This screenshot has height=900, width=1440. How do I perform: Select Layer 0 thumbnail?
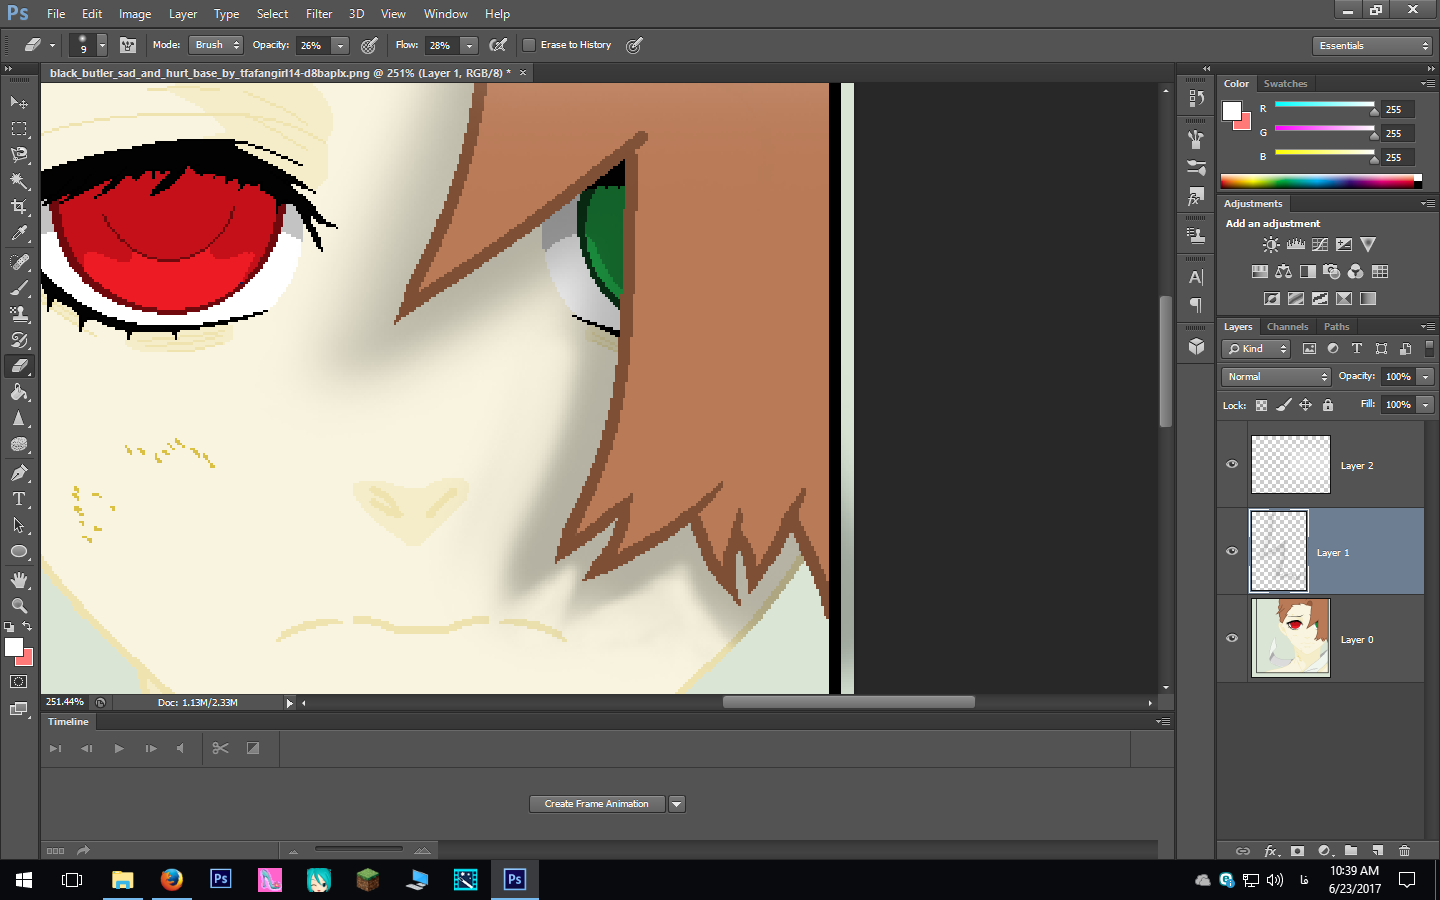(x=1290, y=638)
